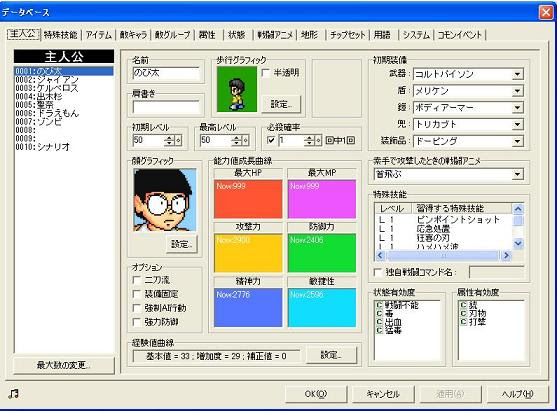Open the システム tab

416,35
